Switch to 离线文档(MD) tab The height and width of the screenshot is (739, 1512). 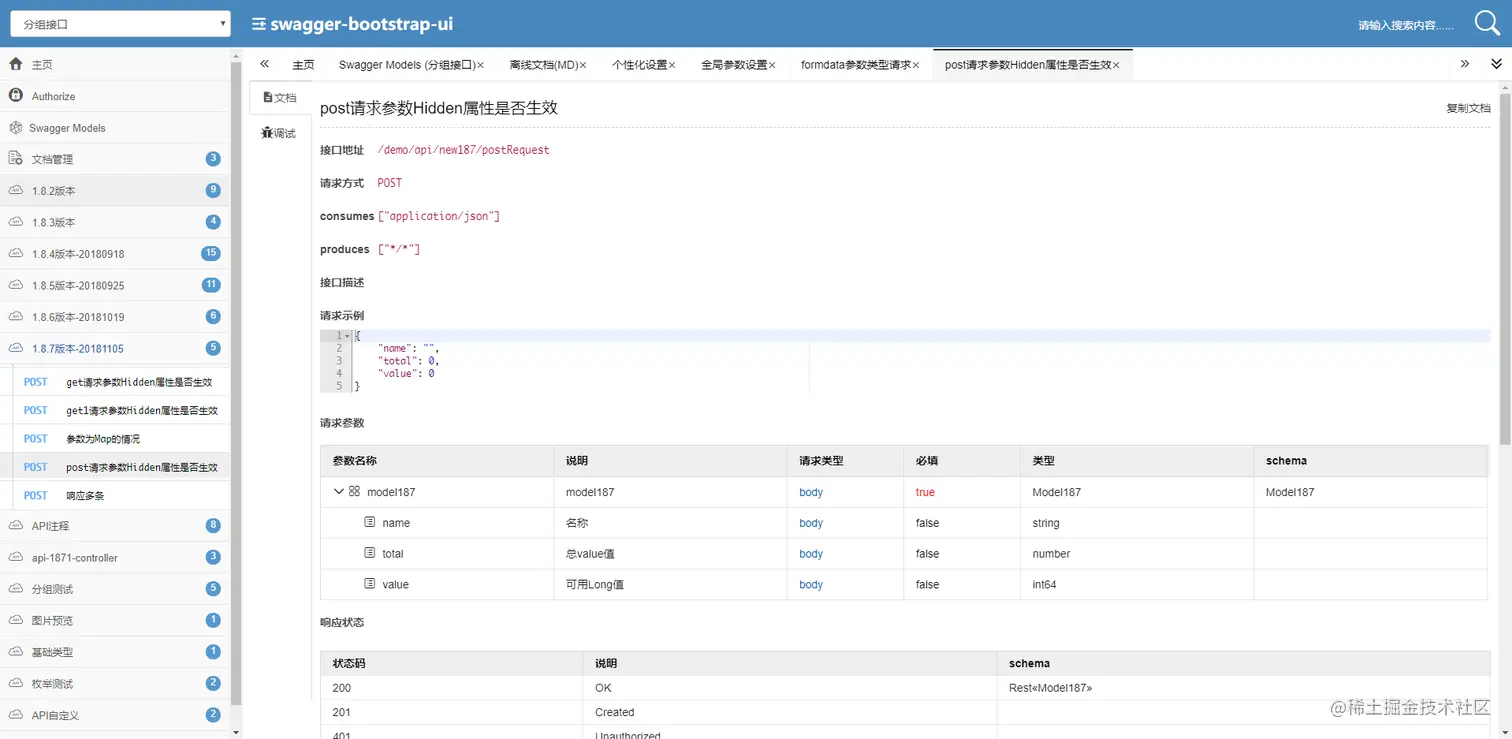pyautogui.click(x=544, y=65)
